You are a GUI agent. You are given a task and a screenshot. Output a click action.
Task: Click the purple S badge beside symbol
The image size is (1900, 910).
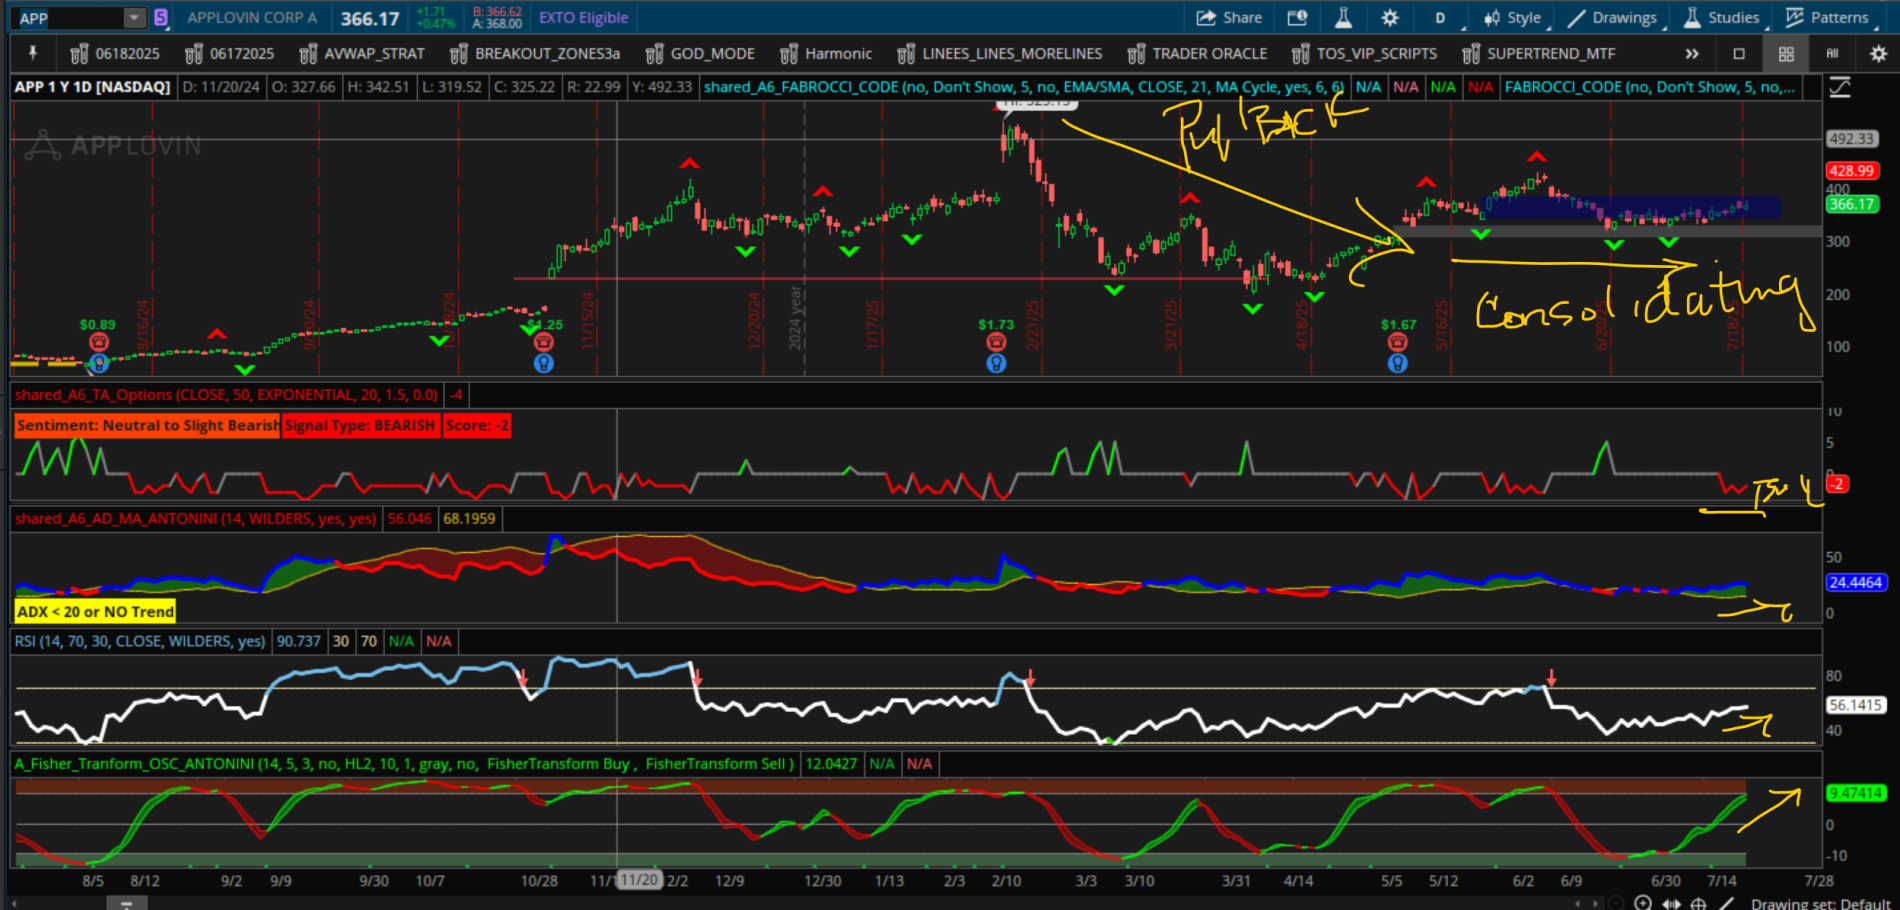[161, 17]
